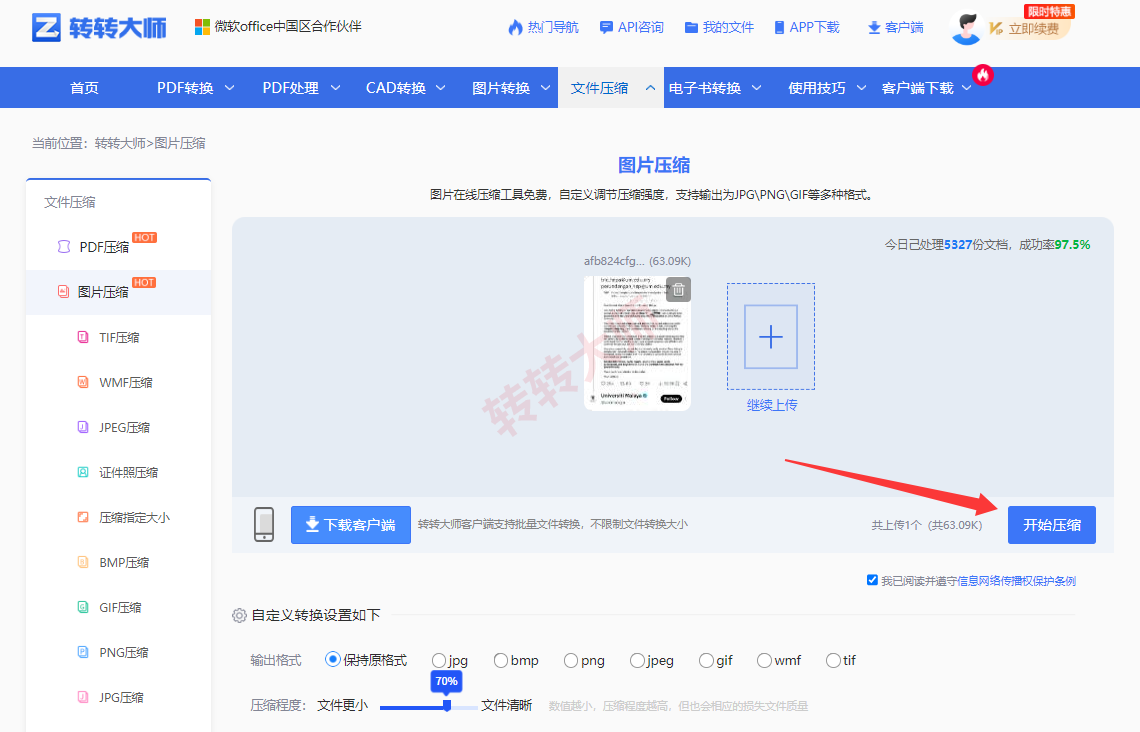Viewport: 1140px width, 732px height.
Task: Click the mobile phone icon near 下载客户端
Action: 264,524
